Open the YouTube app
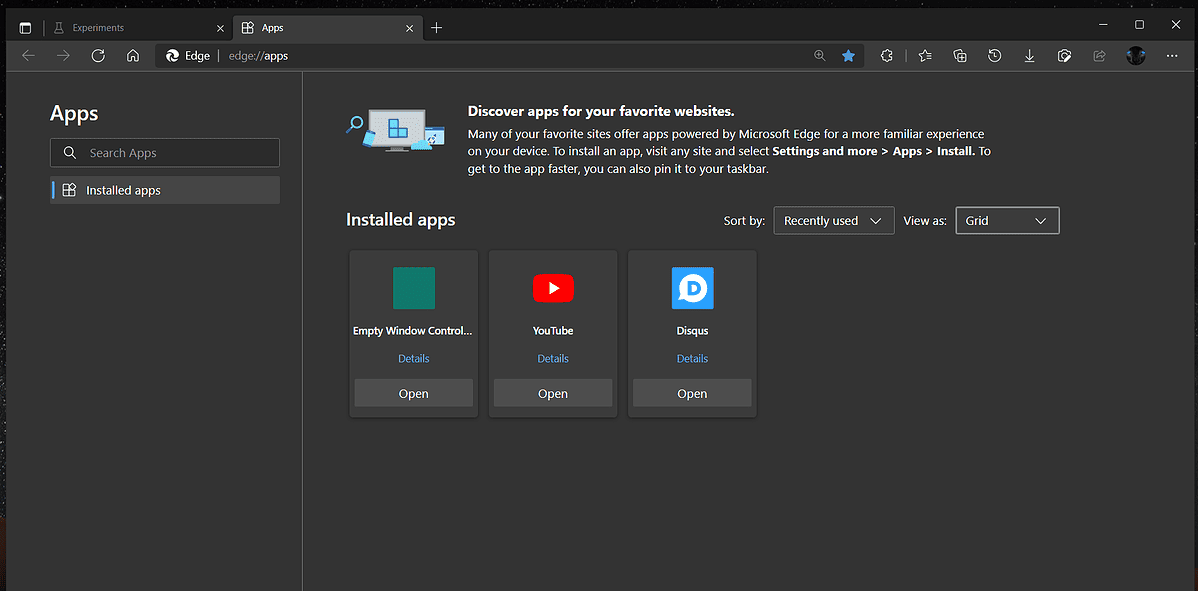Screen dimensions: 1198x591 click(x=552, y=392)
